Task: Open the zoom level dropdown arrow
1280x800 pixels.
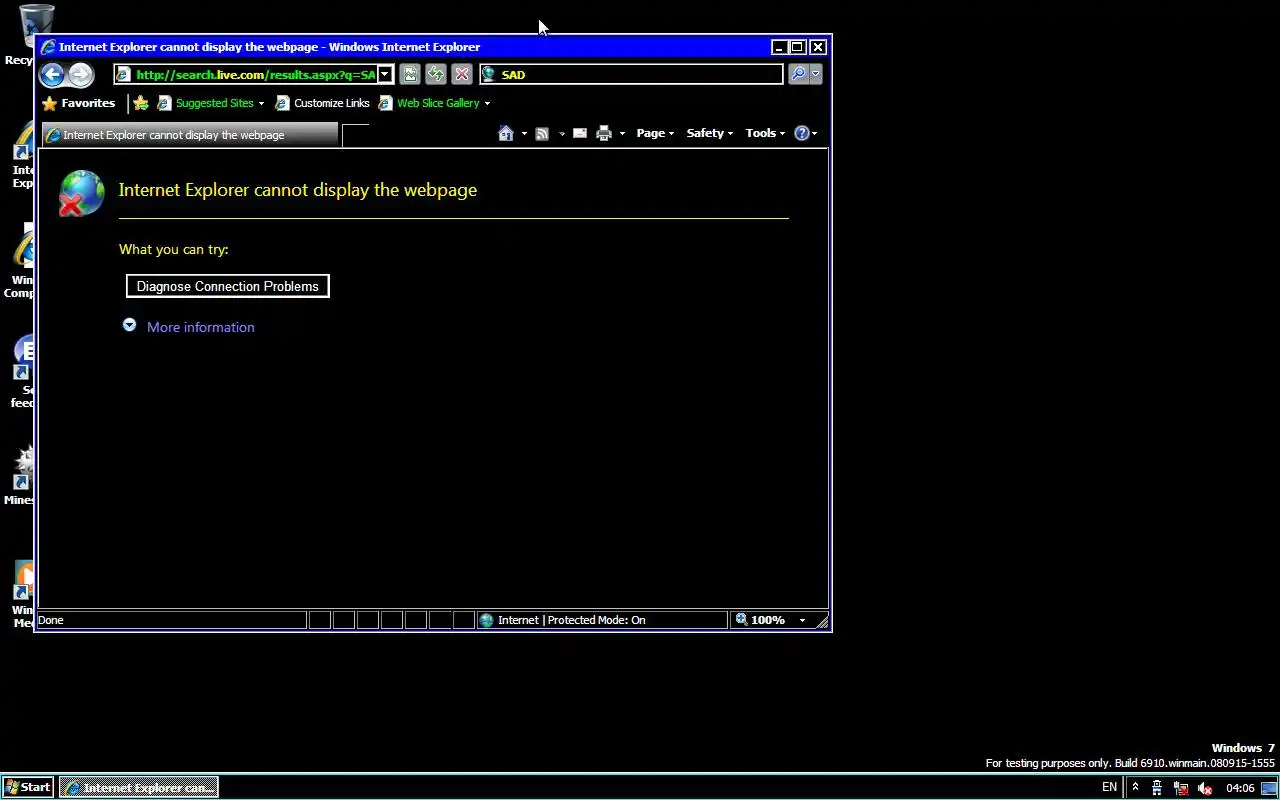Action: pyautogui.click(x=802, y=620)
